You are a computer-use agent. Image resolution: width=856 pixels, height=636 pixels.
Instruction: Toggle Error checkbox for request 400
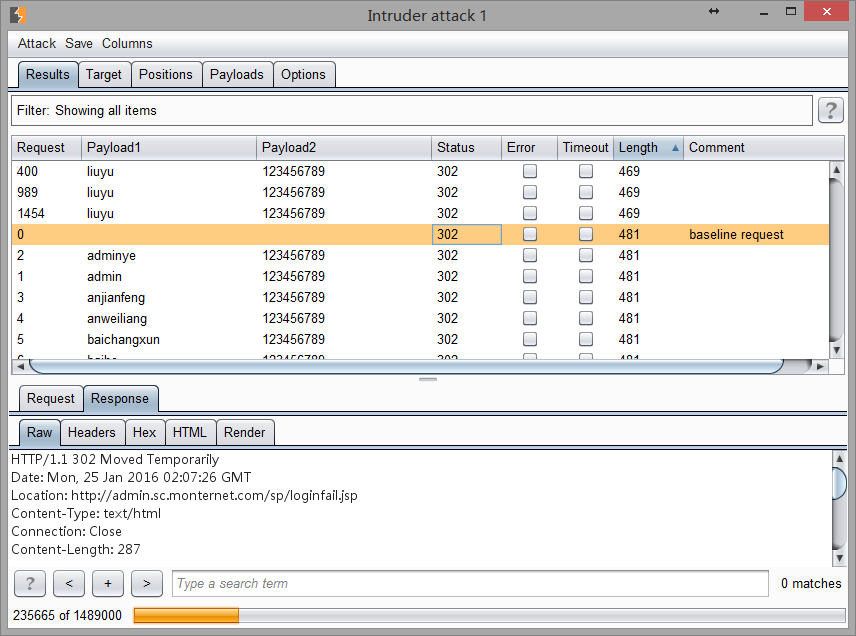530,172
